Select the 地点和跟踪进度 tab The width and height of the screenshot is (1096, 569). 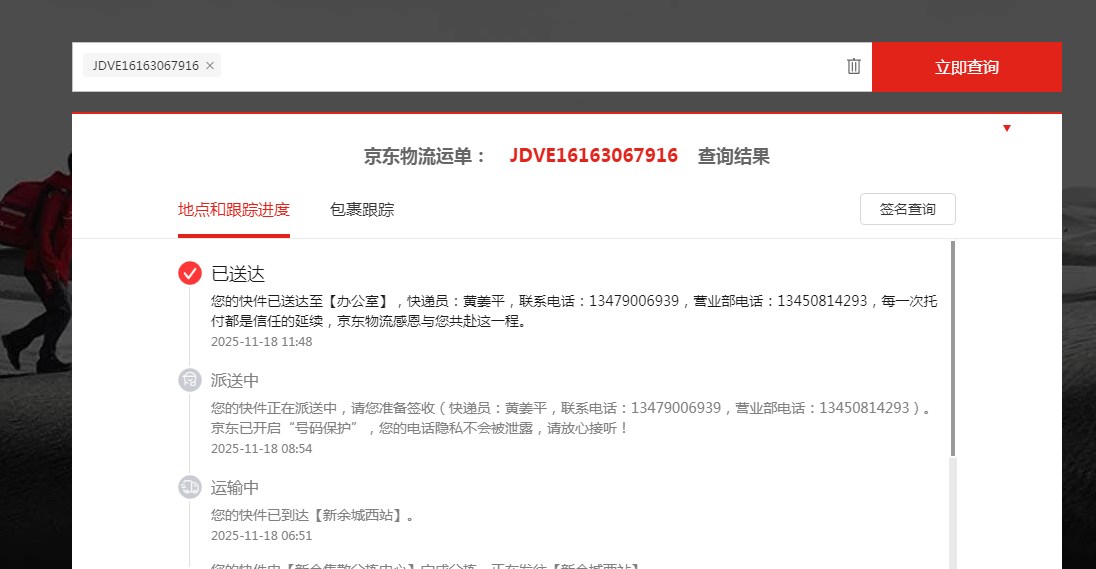pos(234,210)
